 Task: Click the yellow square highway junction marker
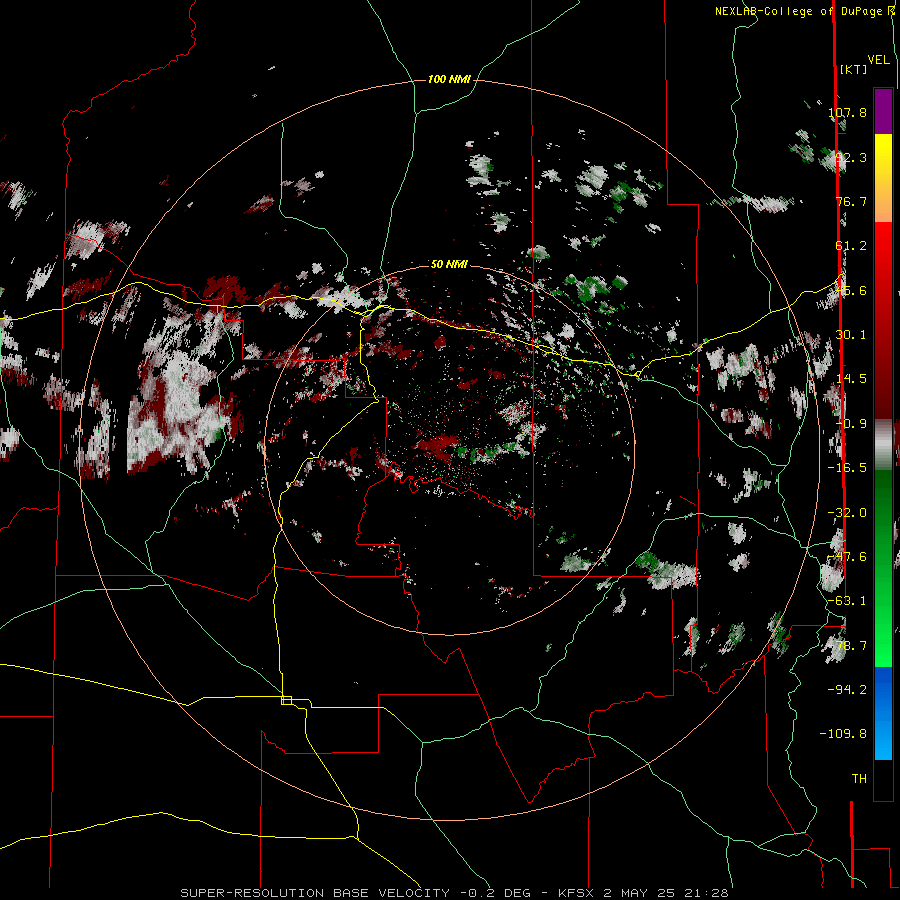click(x=286, y=700)
